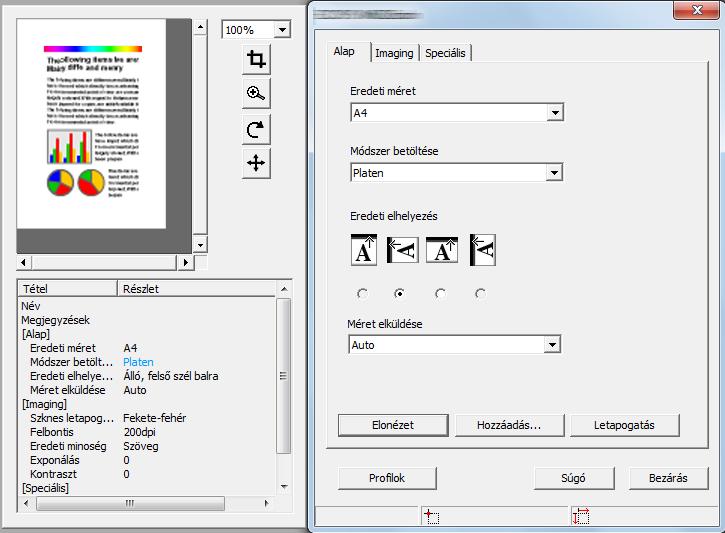The image size is (725, 533).
Task: Open the Eredeti méret A4 dropdown
Action: point(555,112)
